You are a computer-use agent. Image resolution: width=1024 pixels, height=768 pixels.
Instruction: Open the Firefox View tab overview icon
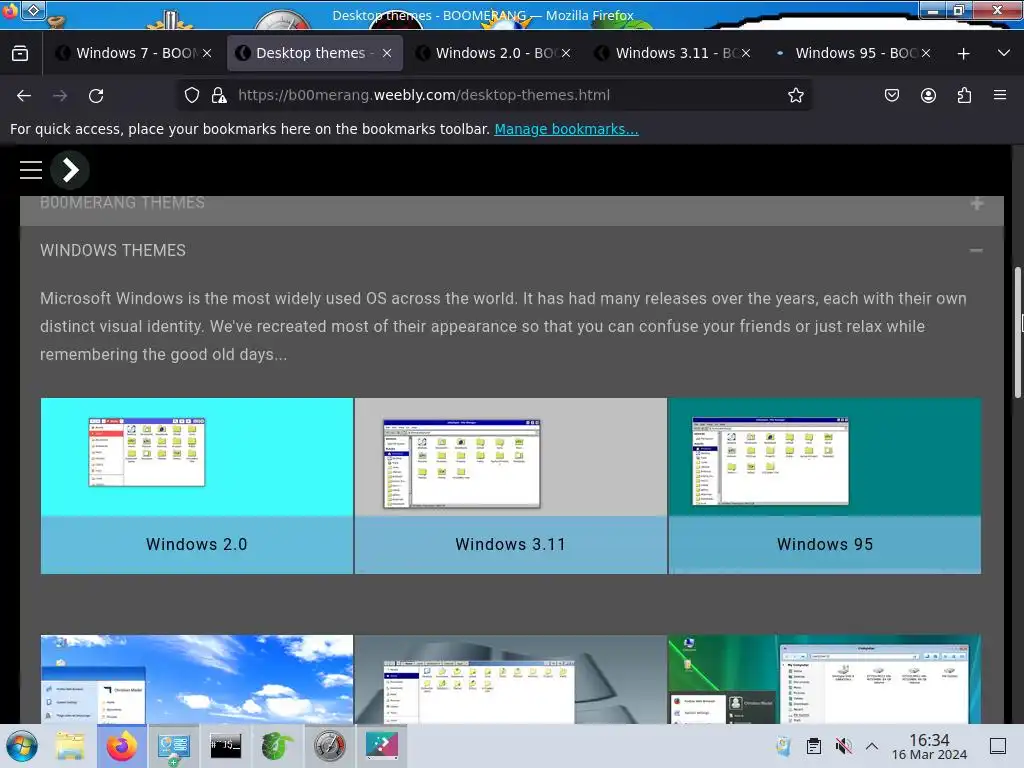coord(20,53)
